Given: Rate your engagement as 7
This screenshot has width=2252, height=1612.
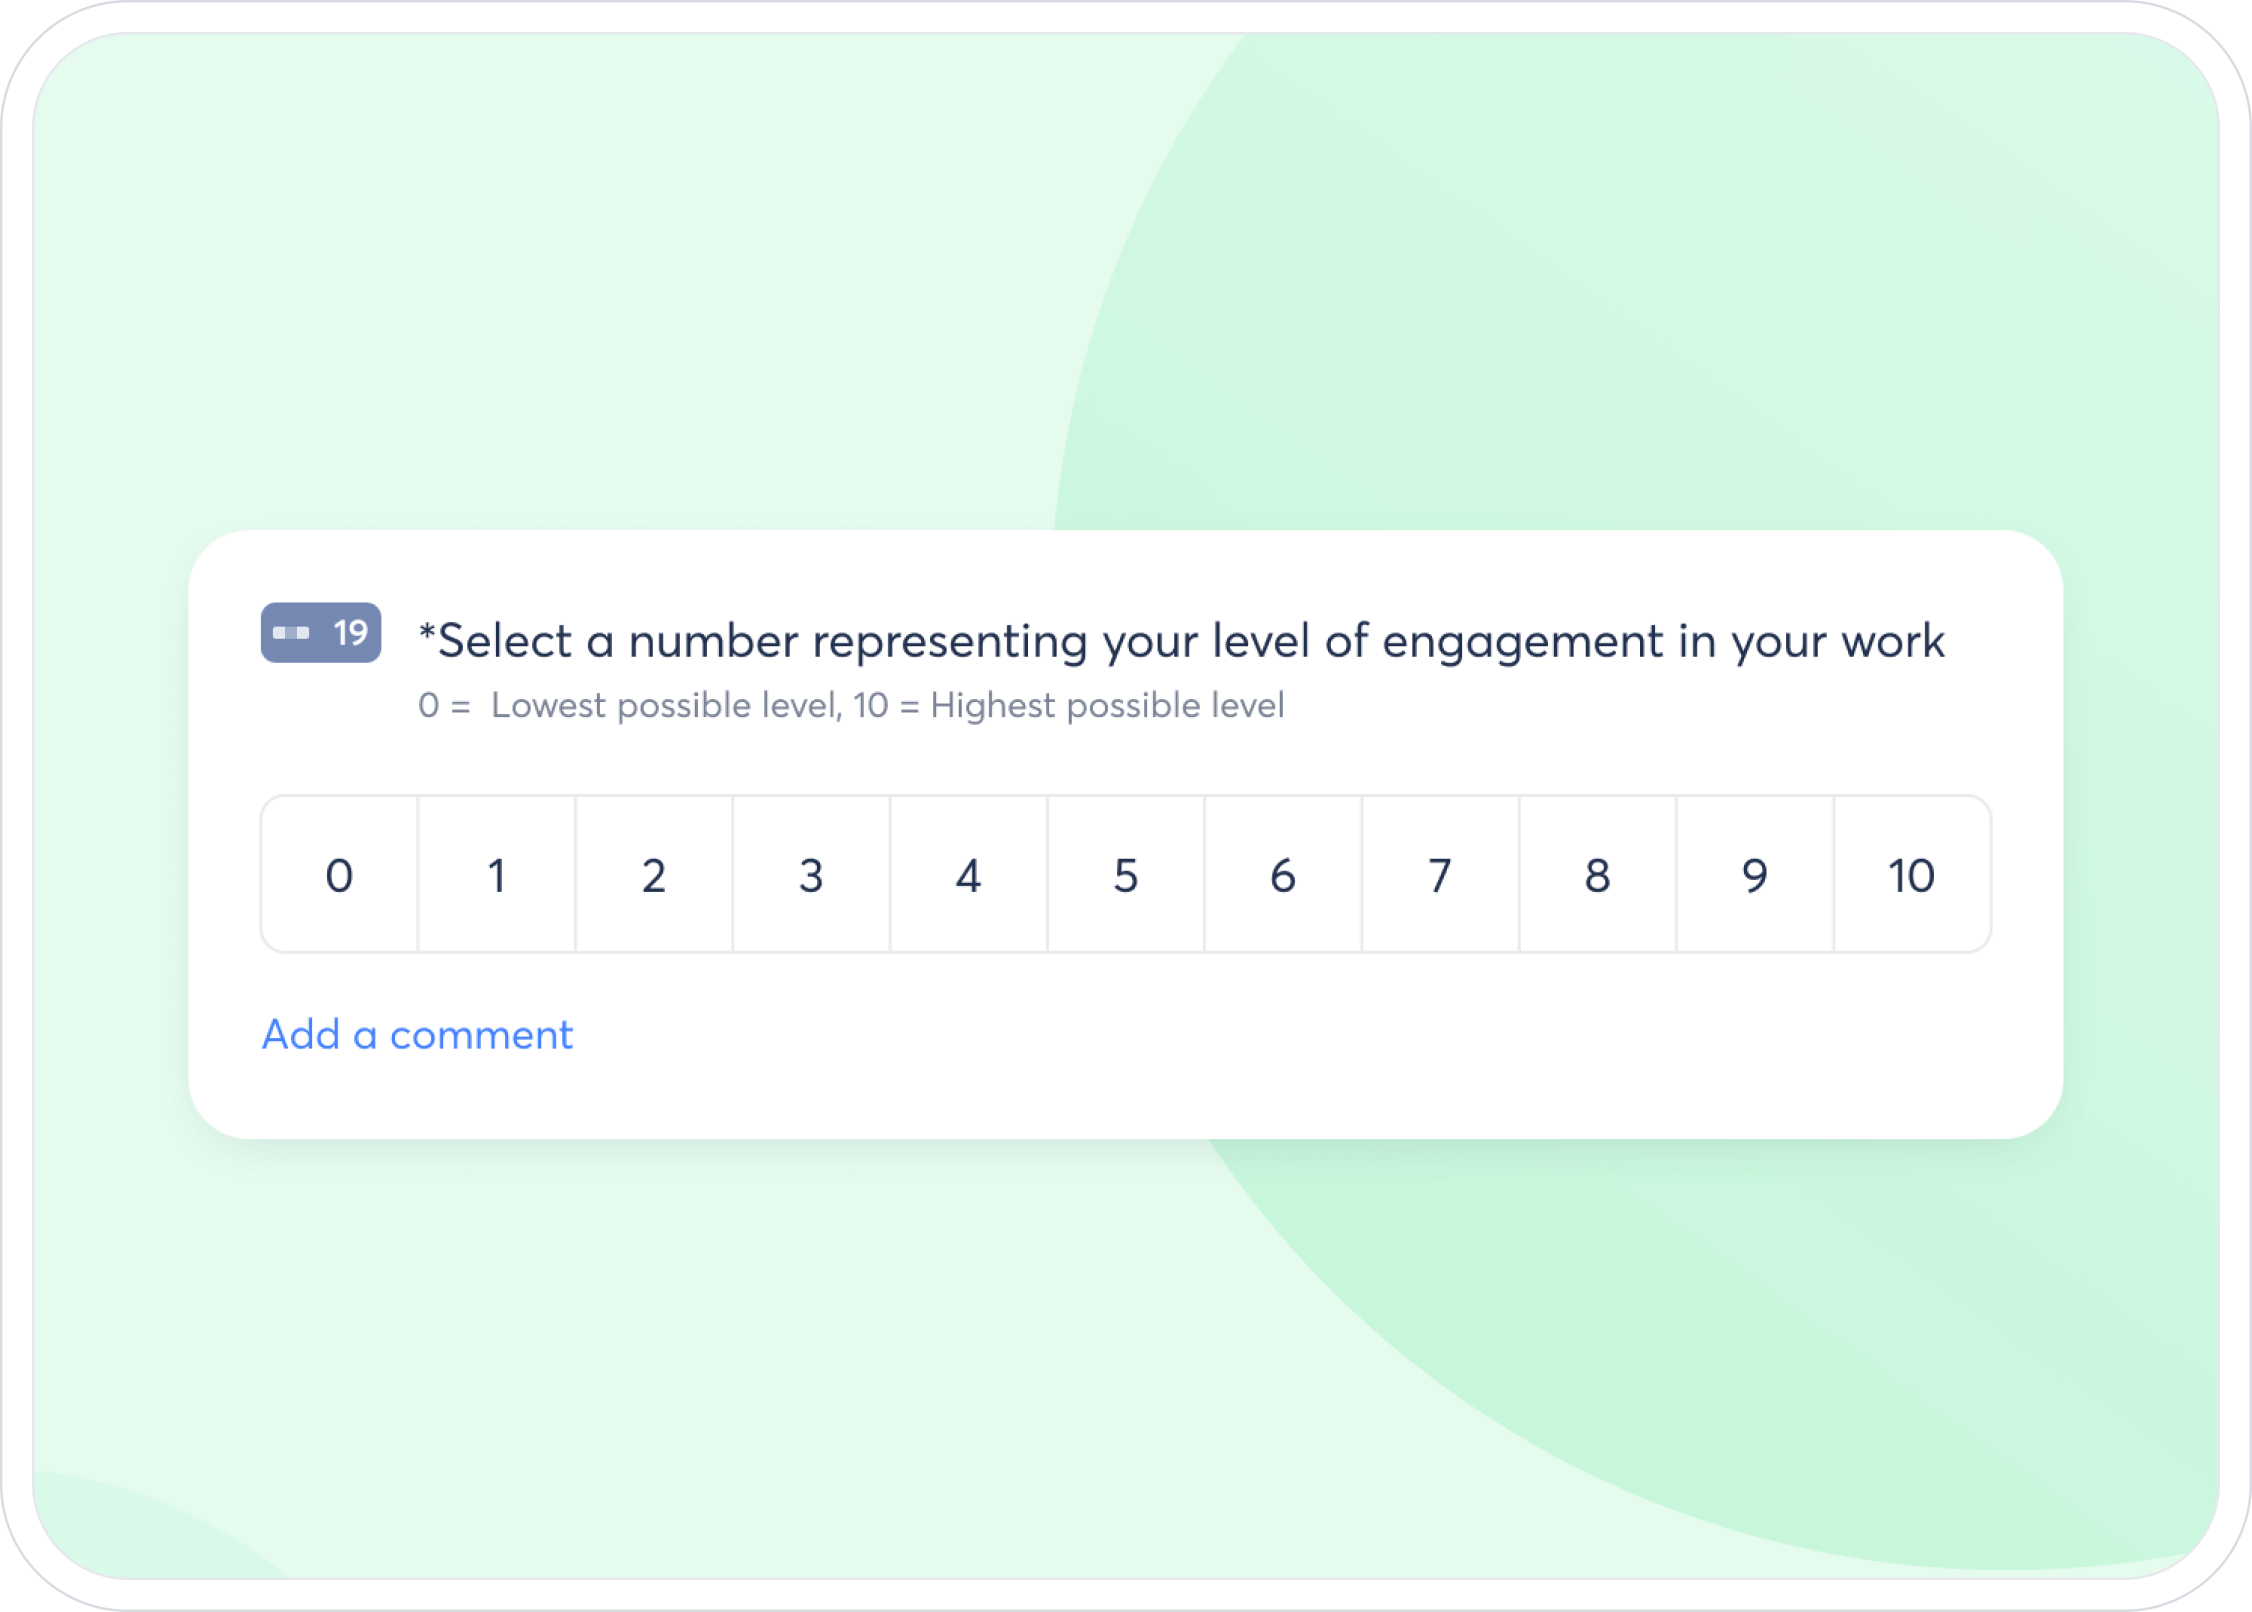Looking at the screenshot, I should pos(1440,875).
